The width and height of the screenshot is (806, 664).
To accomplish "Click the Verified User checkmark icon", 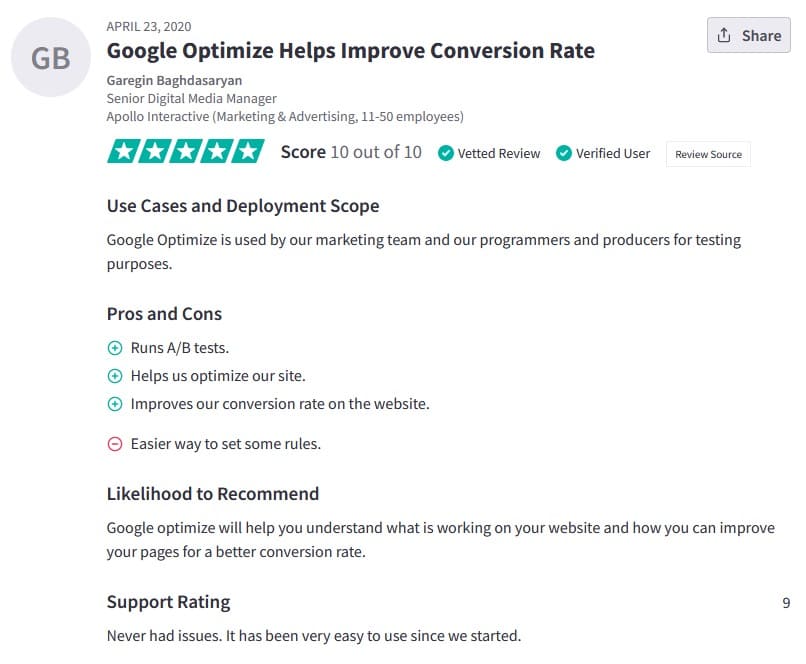I will (x=563, y=153).
